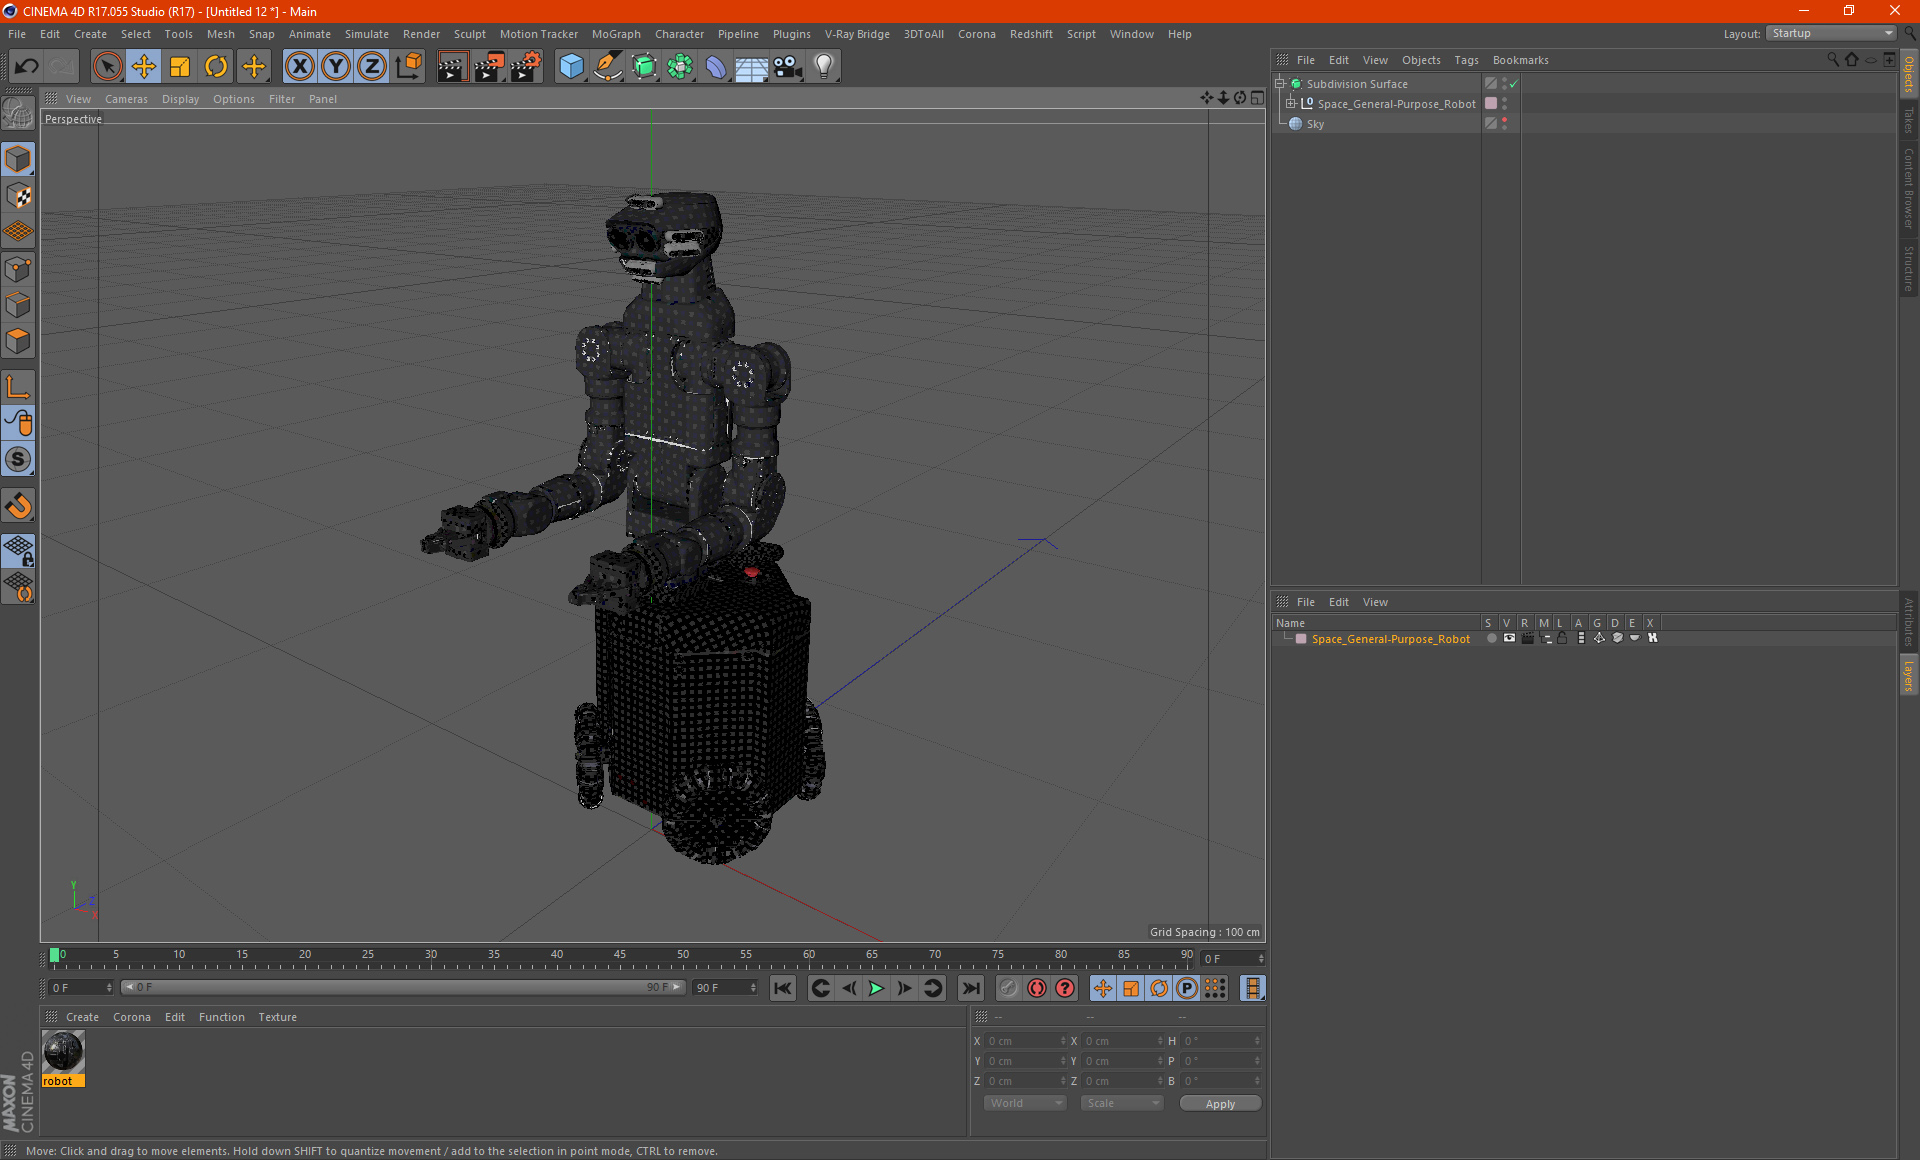Click the Render to Picture Viewer icon
This screenshot has height=1160, width=1920.
tap(489, 67)
